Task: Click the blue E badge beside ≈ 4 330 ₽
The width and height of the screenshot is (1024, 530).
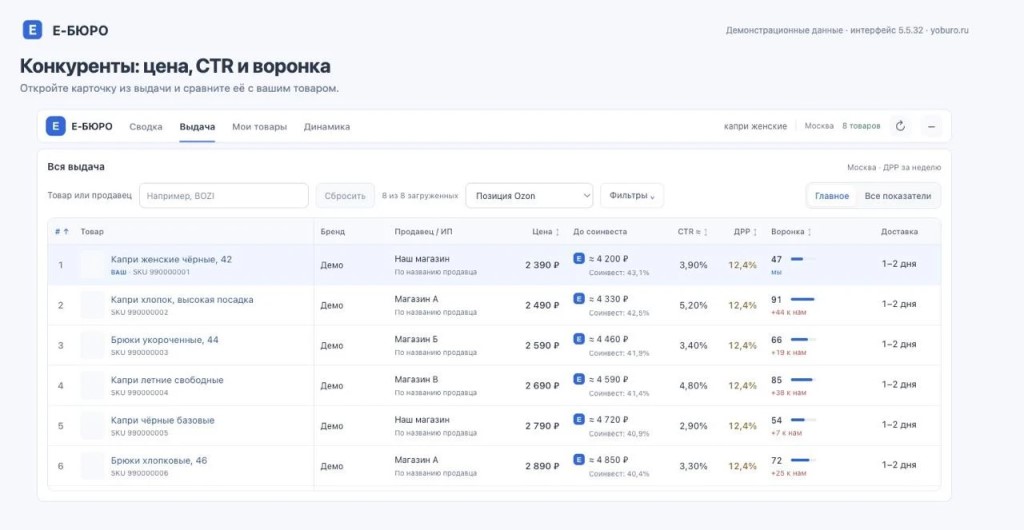Action: (x=579, y=299)
